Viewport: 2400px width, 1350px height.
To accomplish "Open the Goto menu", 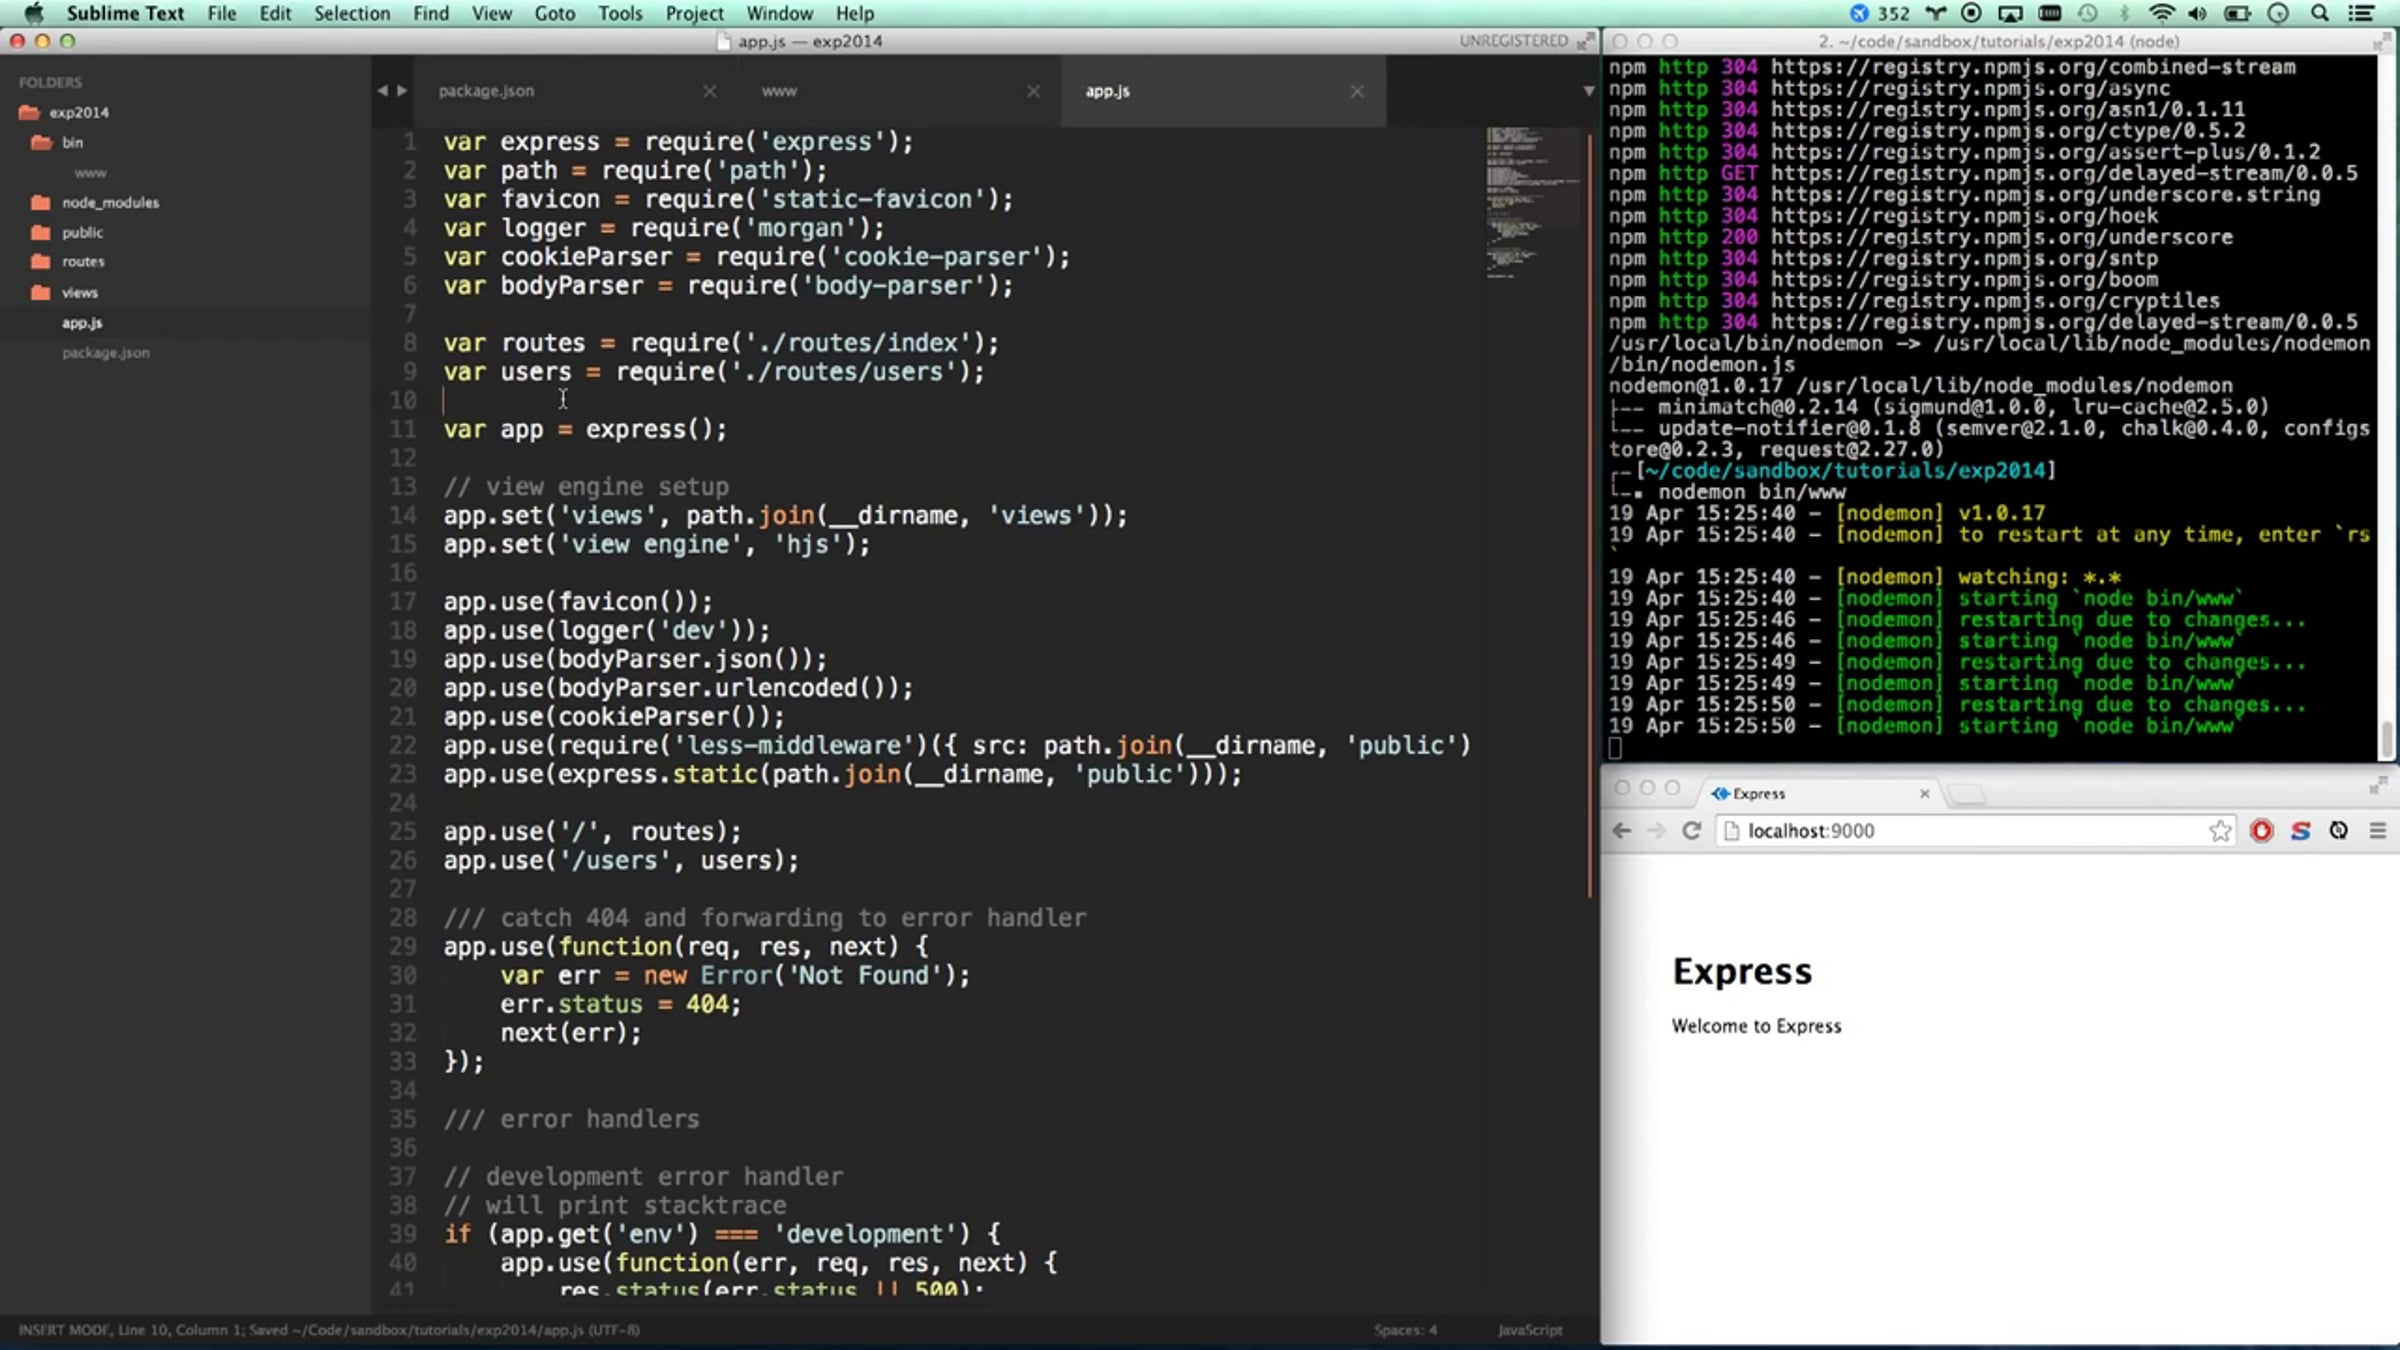I will (554, 13).
